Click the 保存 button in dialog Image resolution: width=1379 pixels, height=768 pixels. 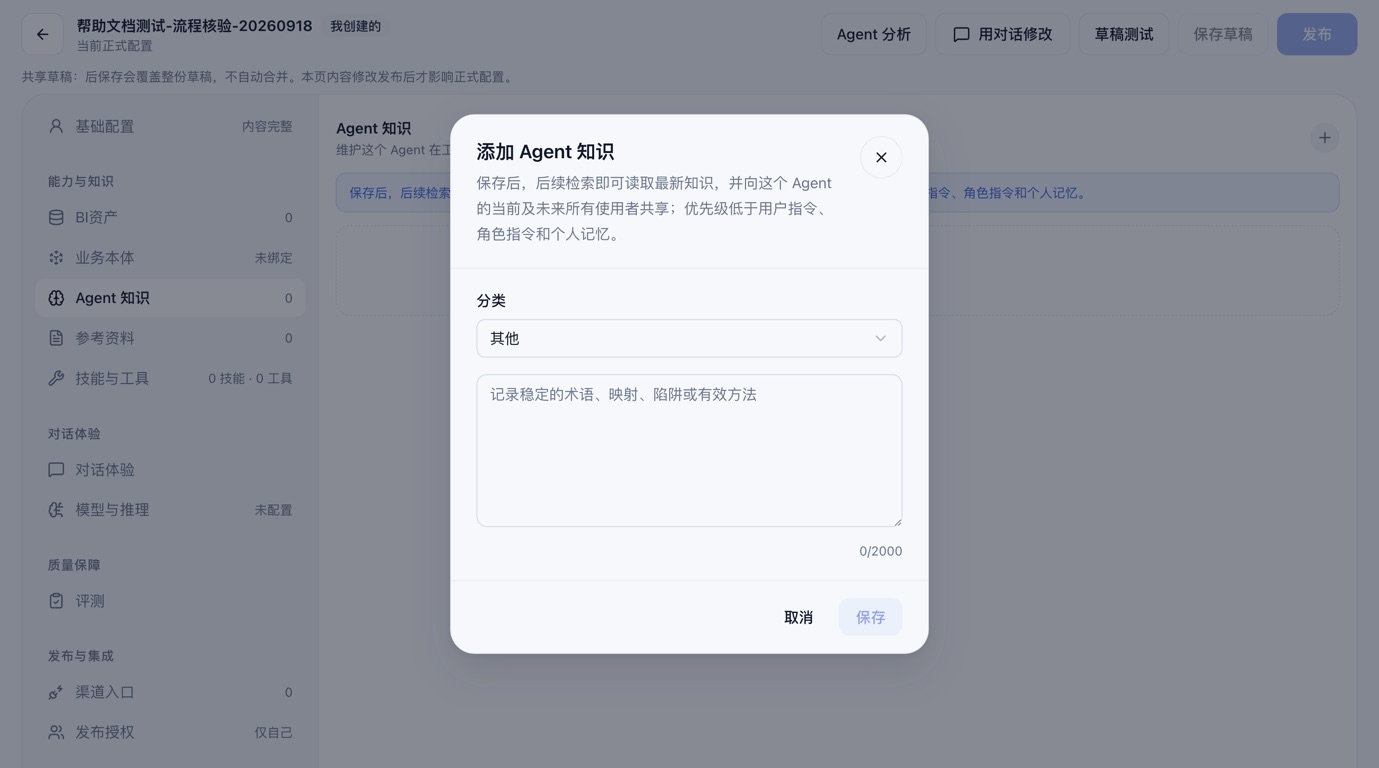click(x=870, y=617)
